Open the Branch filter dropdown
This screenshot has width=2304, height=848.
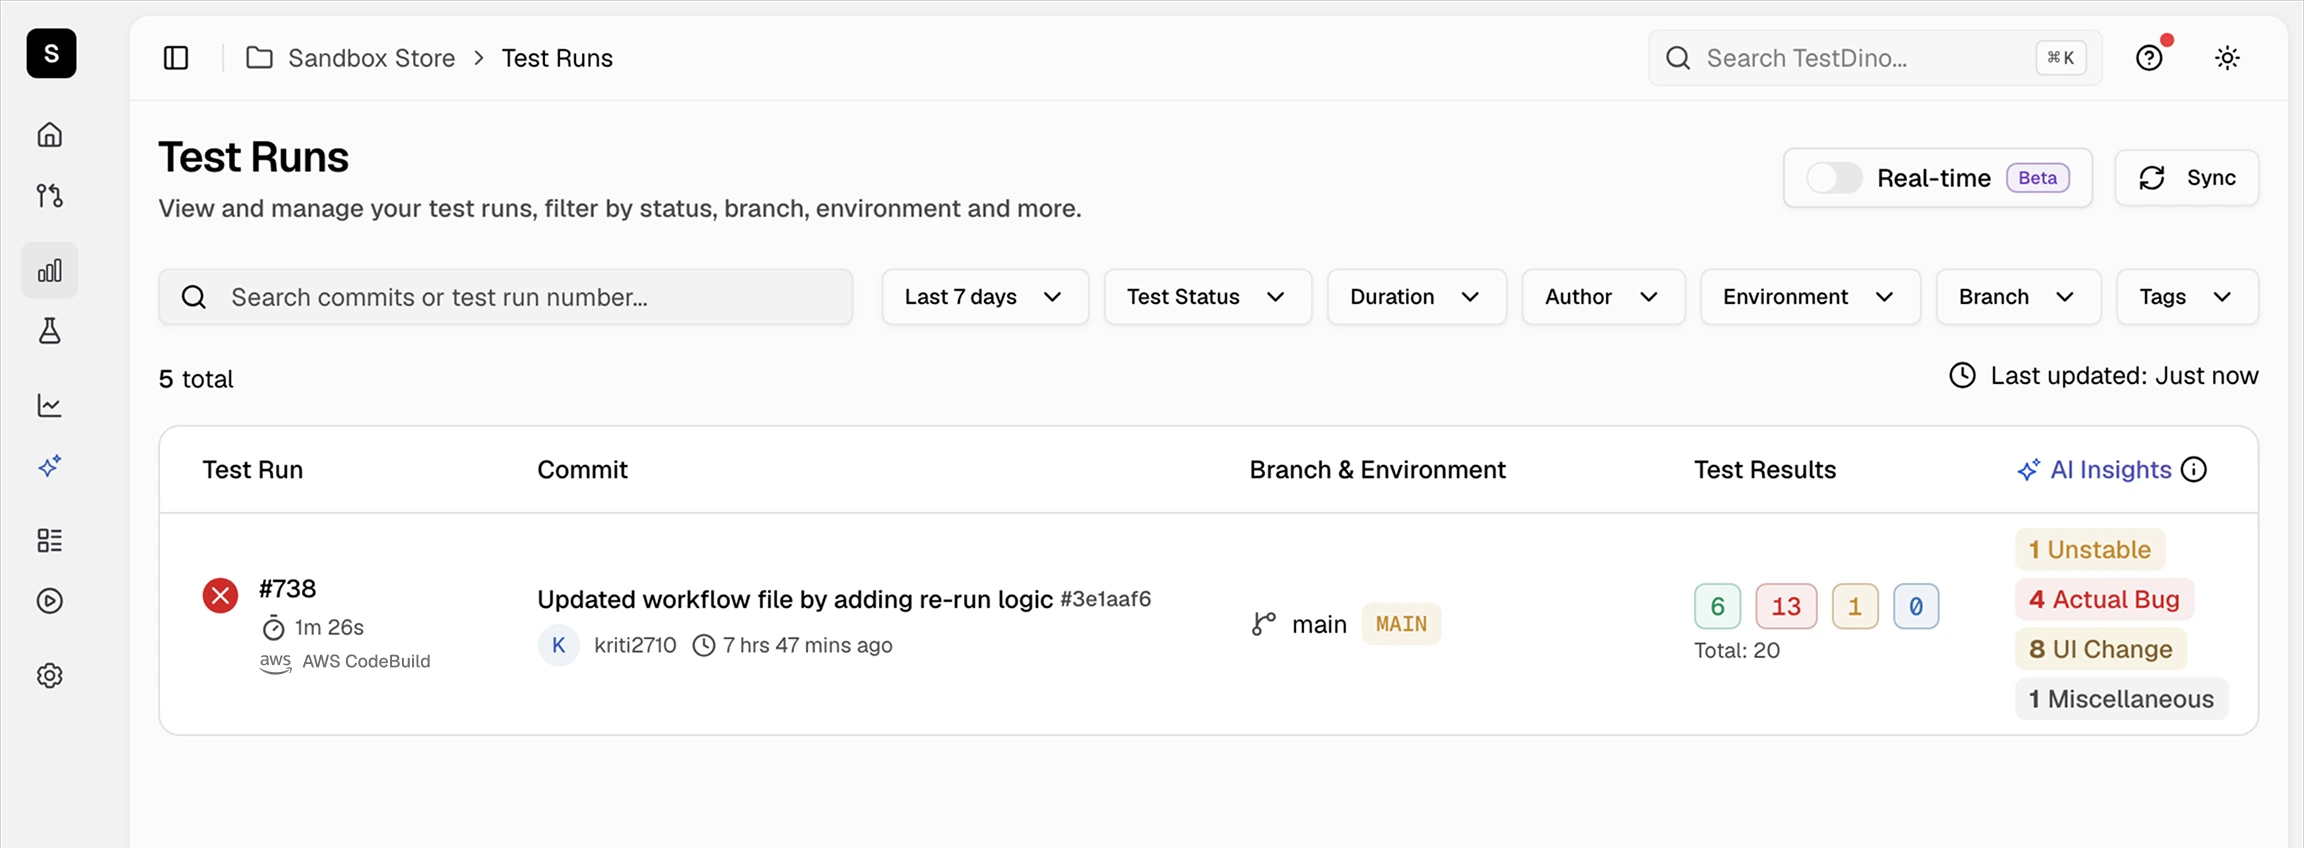click(2019, 297)
